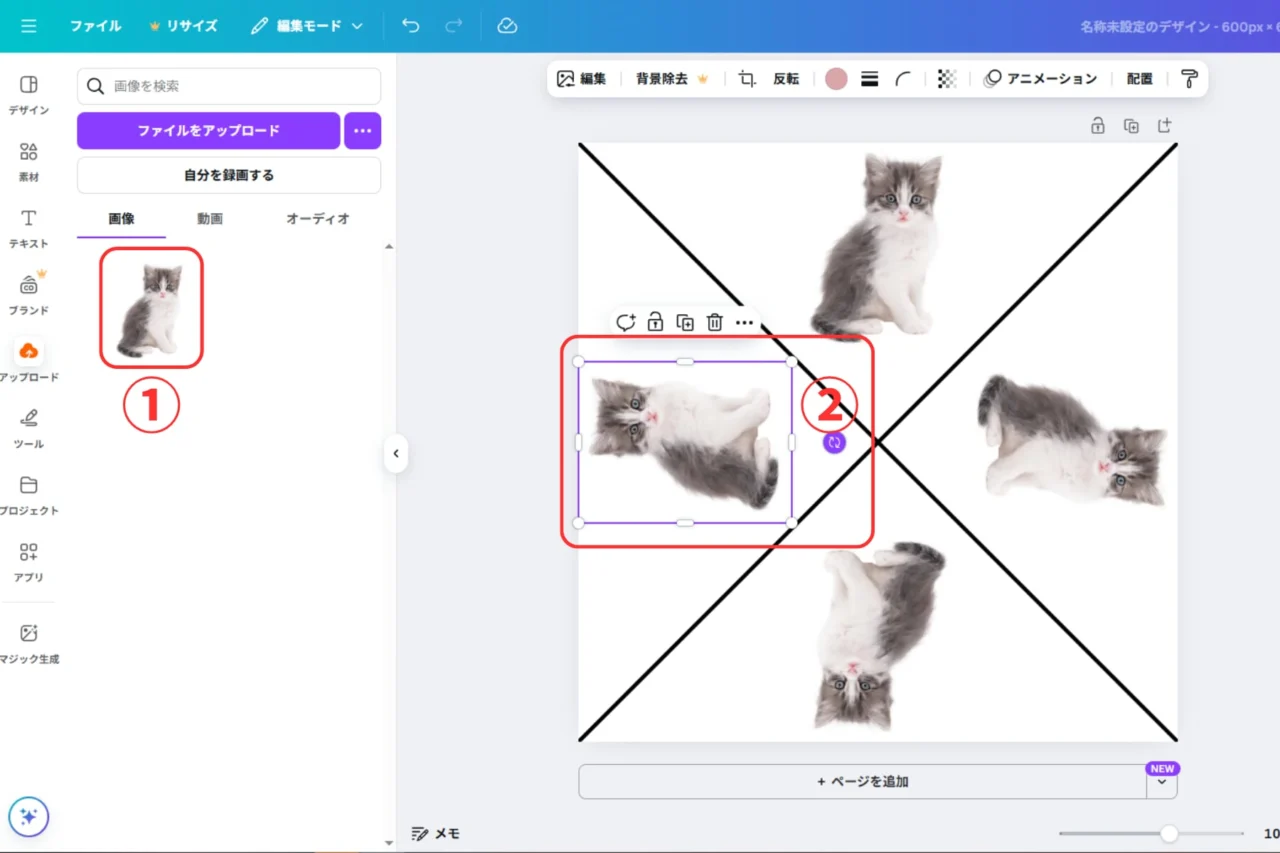
Task: Switch to the 動画 tab
Action: pos(210,218)
